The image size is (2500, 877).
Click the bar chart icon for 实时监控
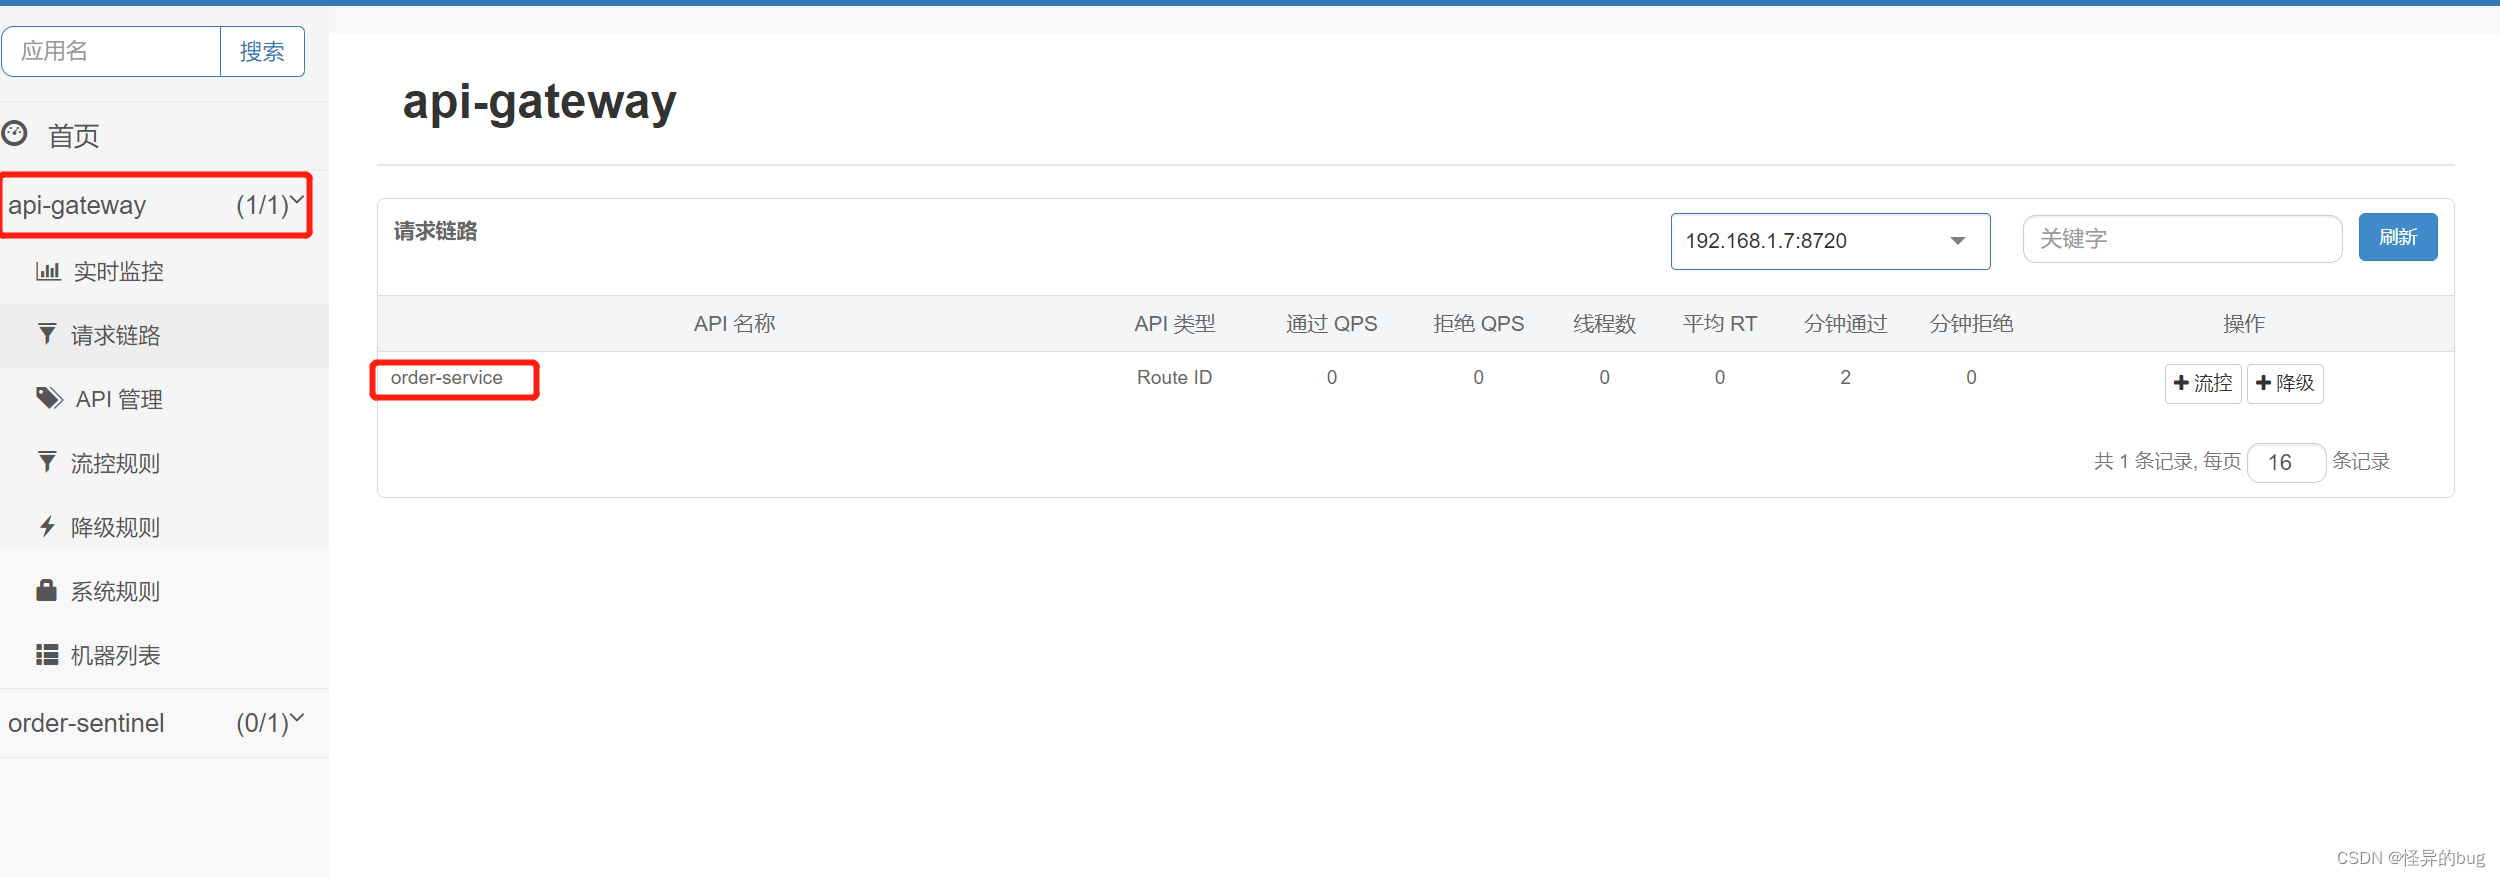tap(48, 271)
